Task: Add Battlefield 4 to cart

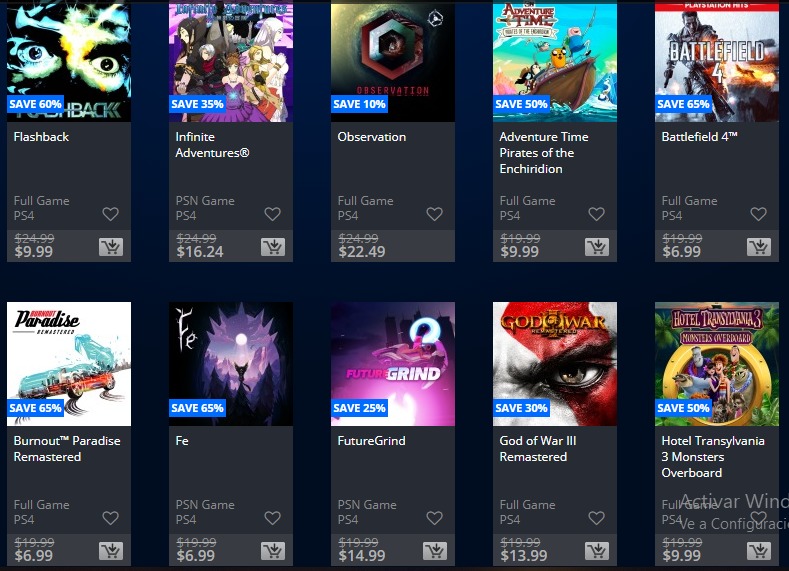Action: [759, 247]
